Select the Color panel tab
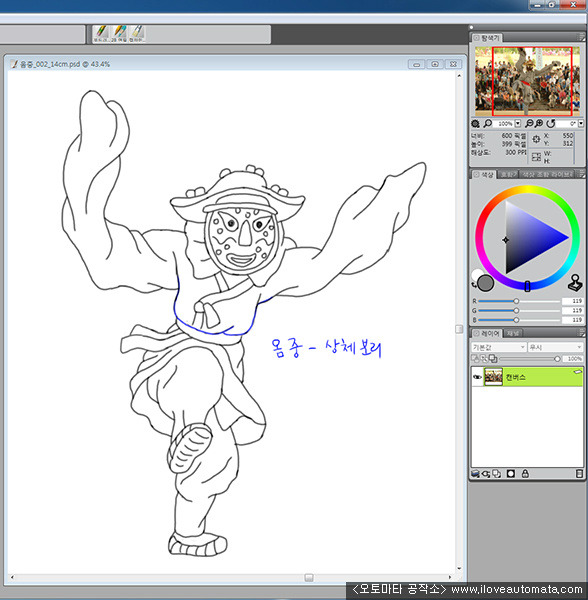588x600 pixels. [484, 174]
